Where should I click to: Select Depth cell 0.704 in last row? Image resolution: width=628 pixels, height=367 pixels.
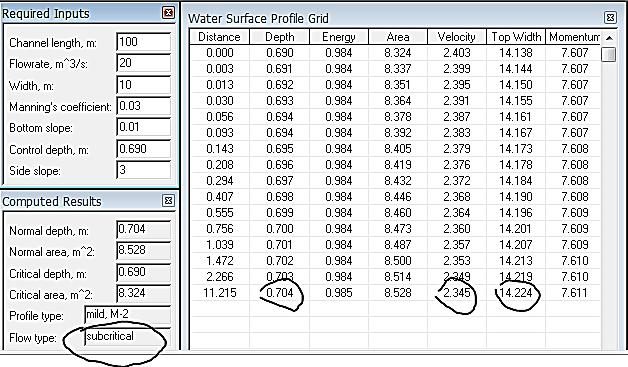pyautogui.click(x=280, y=293)
